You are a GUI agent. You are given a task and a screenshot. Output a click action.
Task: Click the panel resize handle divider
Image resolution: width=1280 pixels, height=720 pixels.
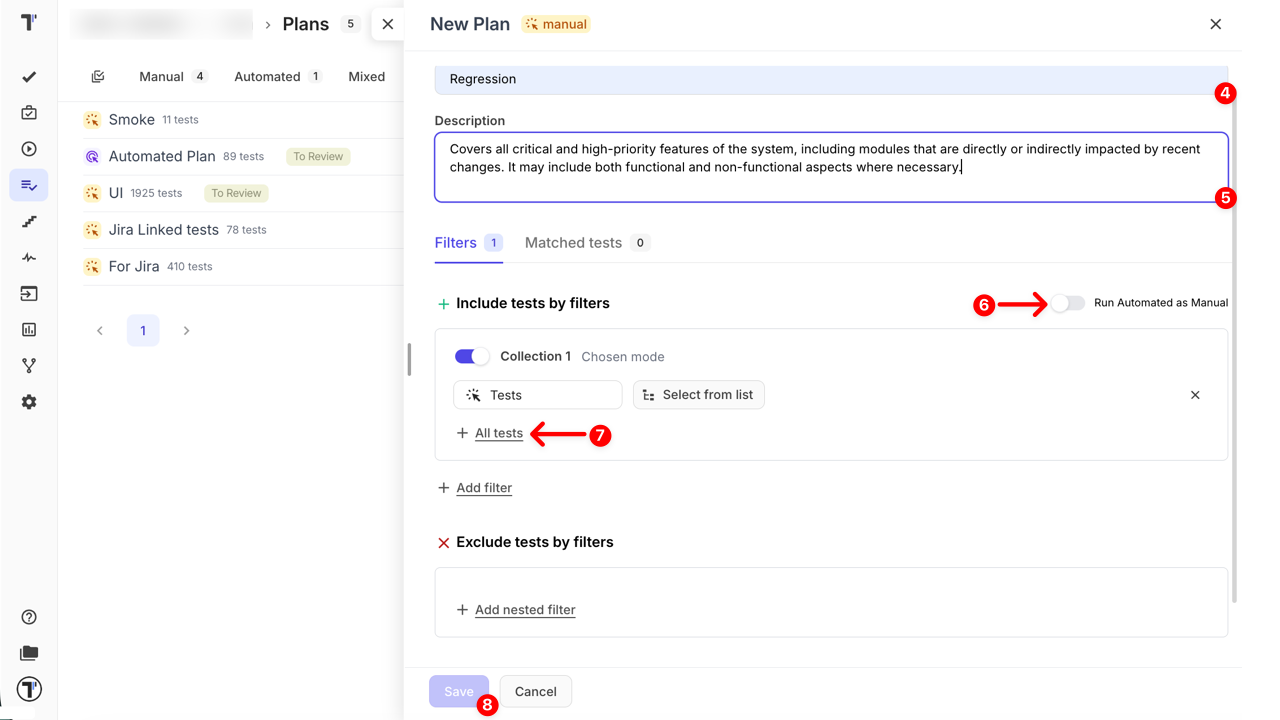pos(409,360)
